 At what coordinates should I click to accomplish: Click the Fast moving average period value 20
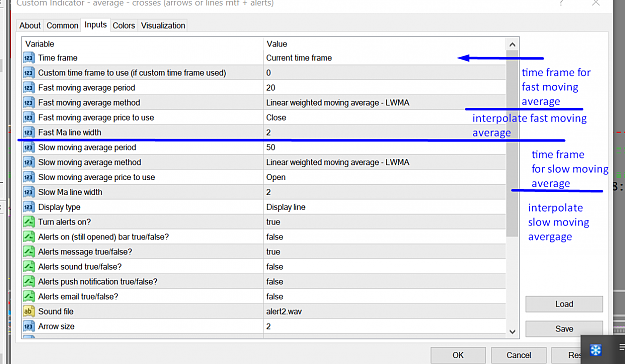271,88
